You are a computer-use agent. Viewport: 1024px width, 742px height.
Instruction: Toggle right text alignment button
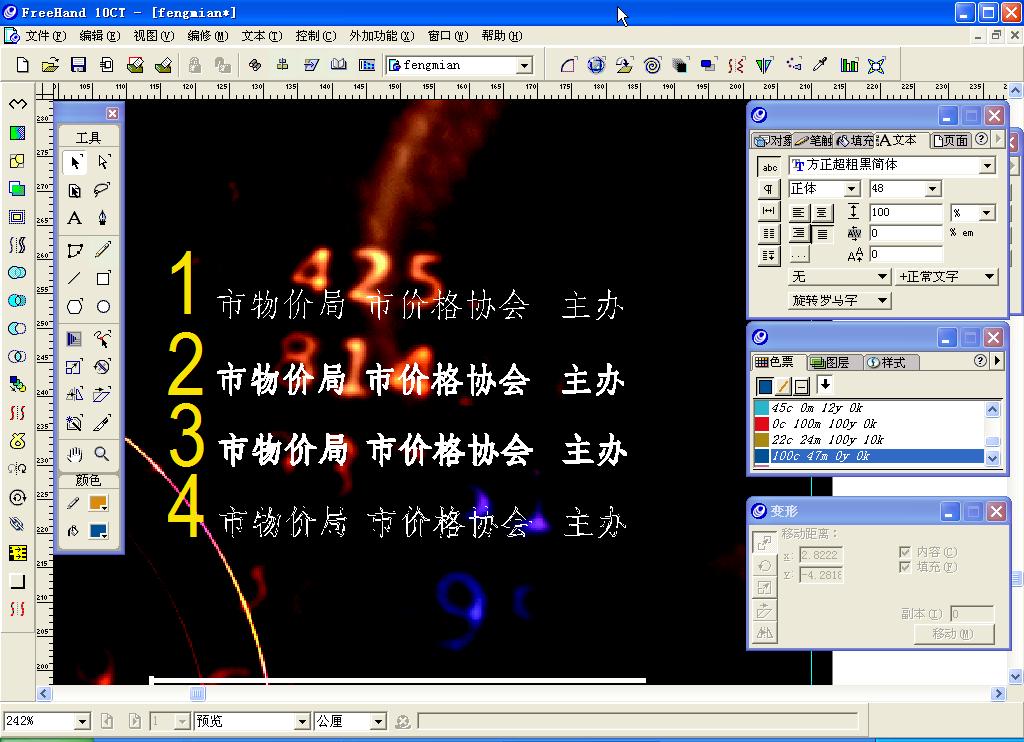pyautogui.click(x=798, y=233)
